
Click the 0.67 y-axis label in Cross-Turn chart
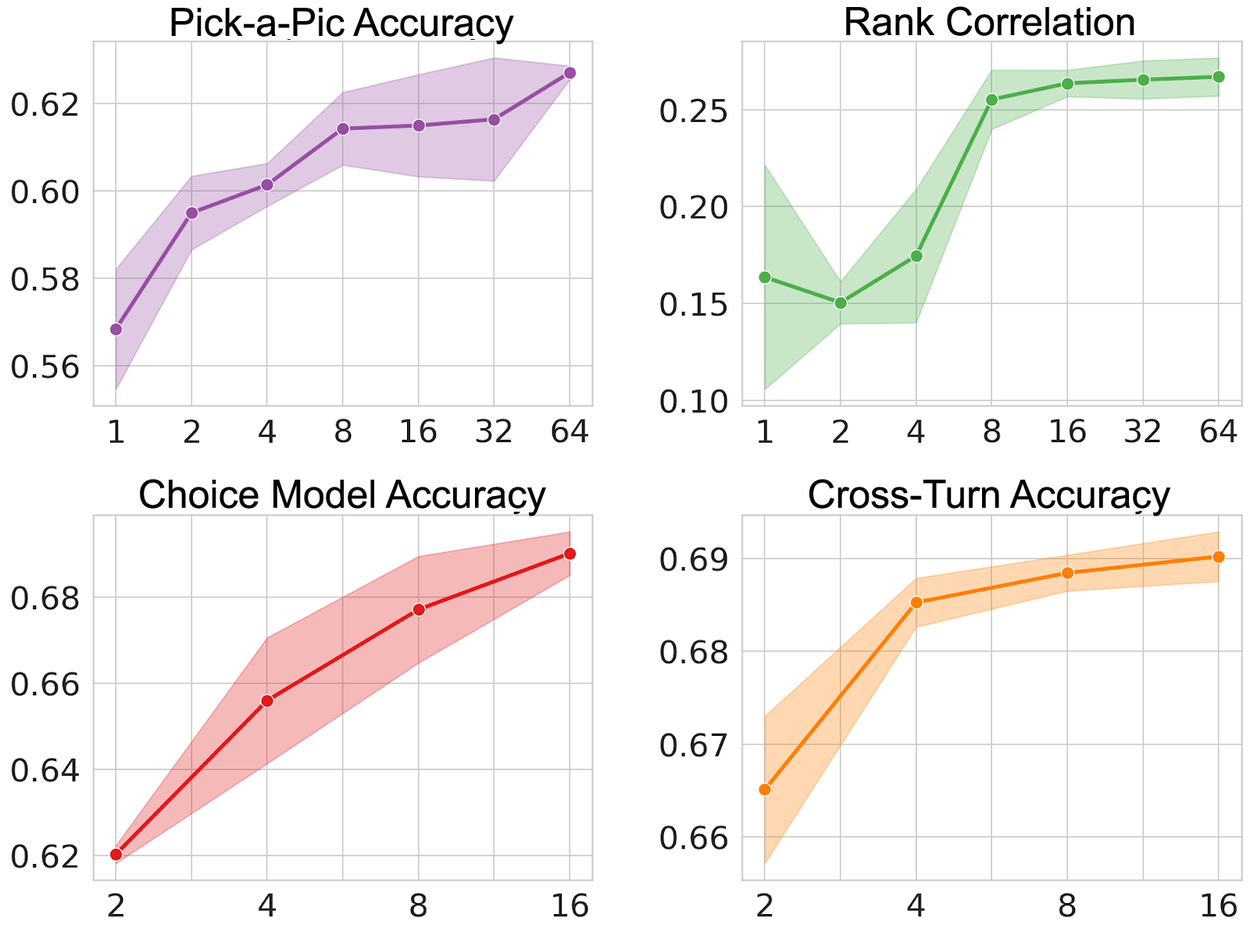[692, 745]
